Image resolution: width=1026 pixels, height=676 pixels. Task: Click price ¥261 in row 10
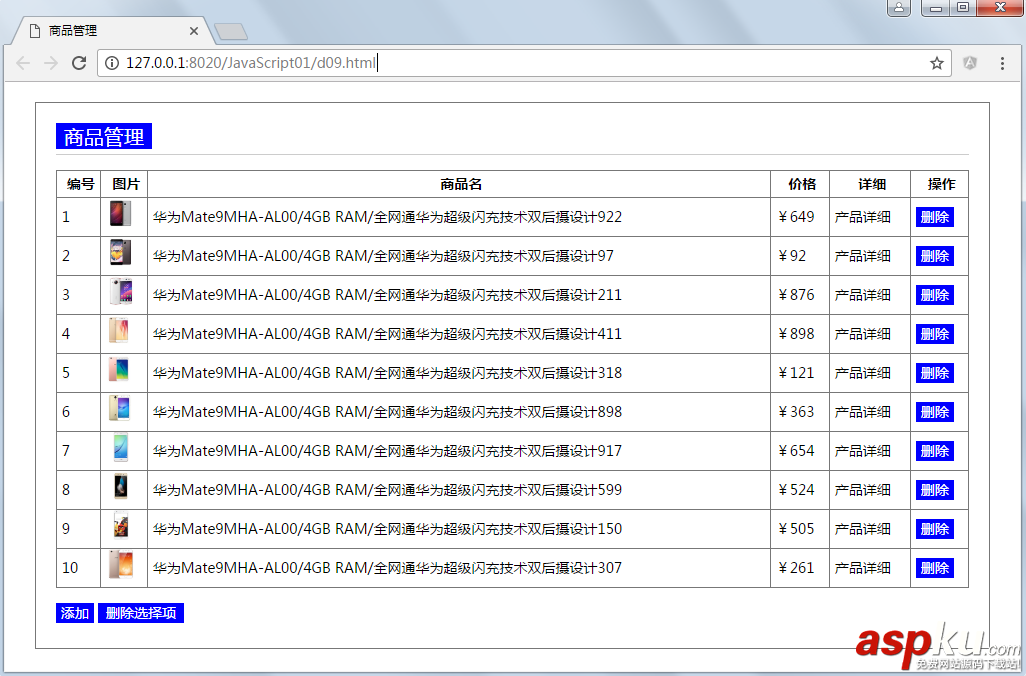(x=796, y=568)
